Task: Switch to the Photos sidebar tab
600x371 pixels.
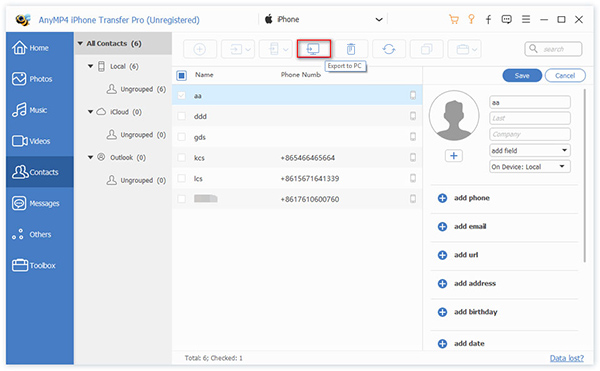Action: click(39, 79)
